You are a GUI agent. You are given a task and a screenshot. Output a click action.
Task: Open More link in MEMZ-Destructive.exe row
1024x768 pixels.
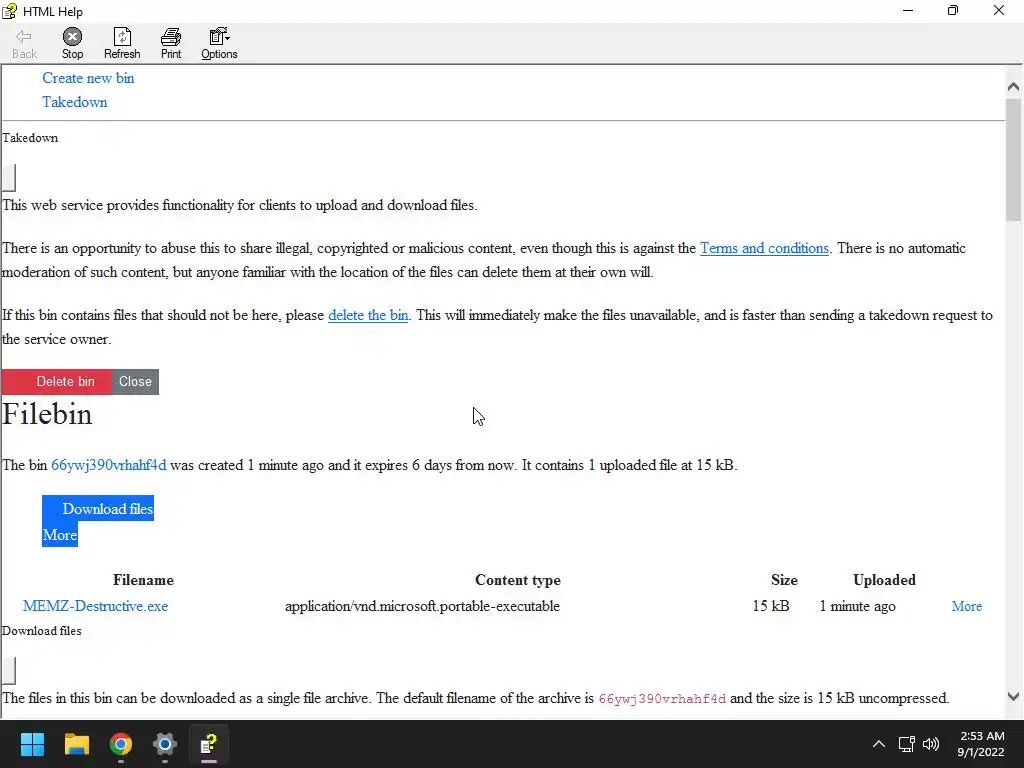tap(967, 606)
